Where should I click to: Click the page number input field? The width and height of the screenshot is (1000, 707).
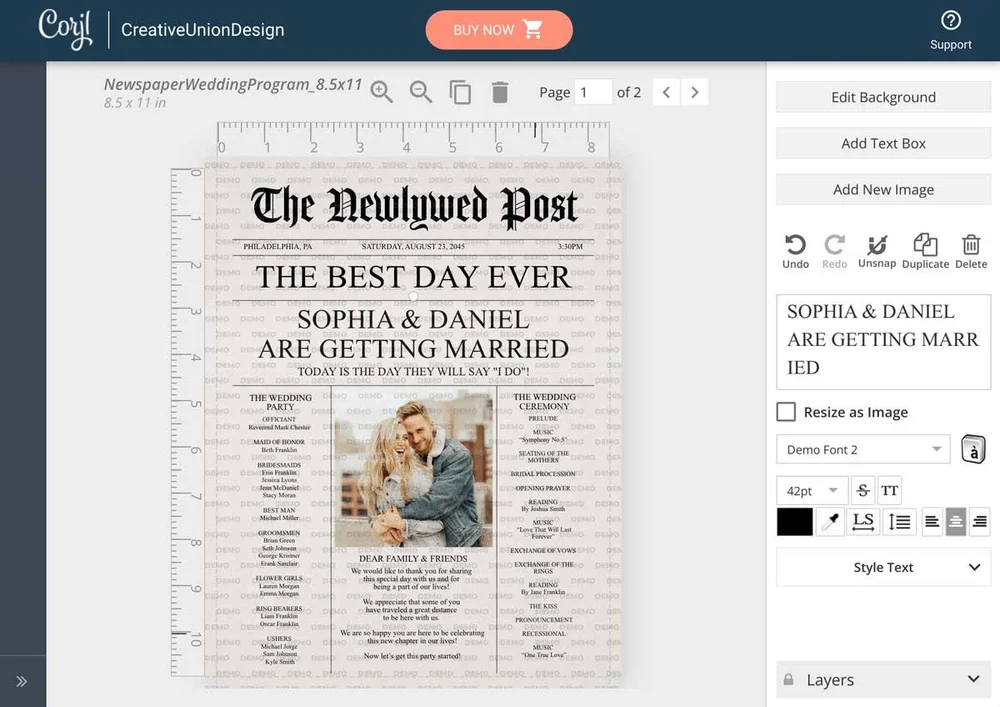pos(593,91)
